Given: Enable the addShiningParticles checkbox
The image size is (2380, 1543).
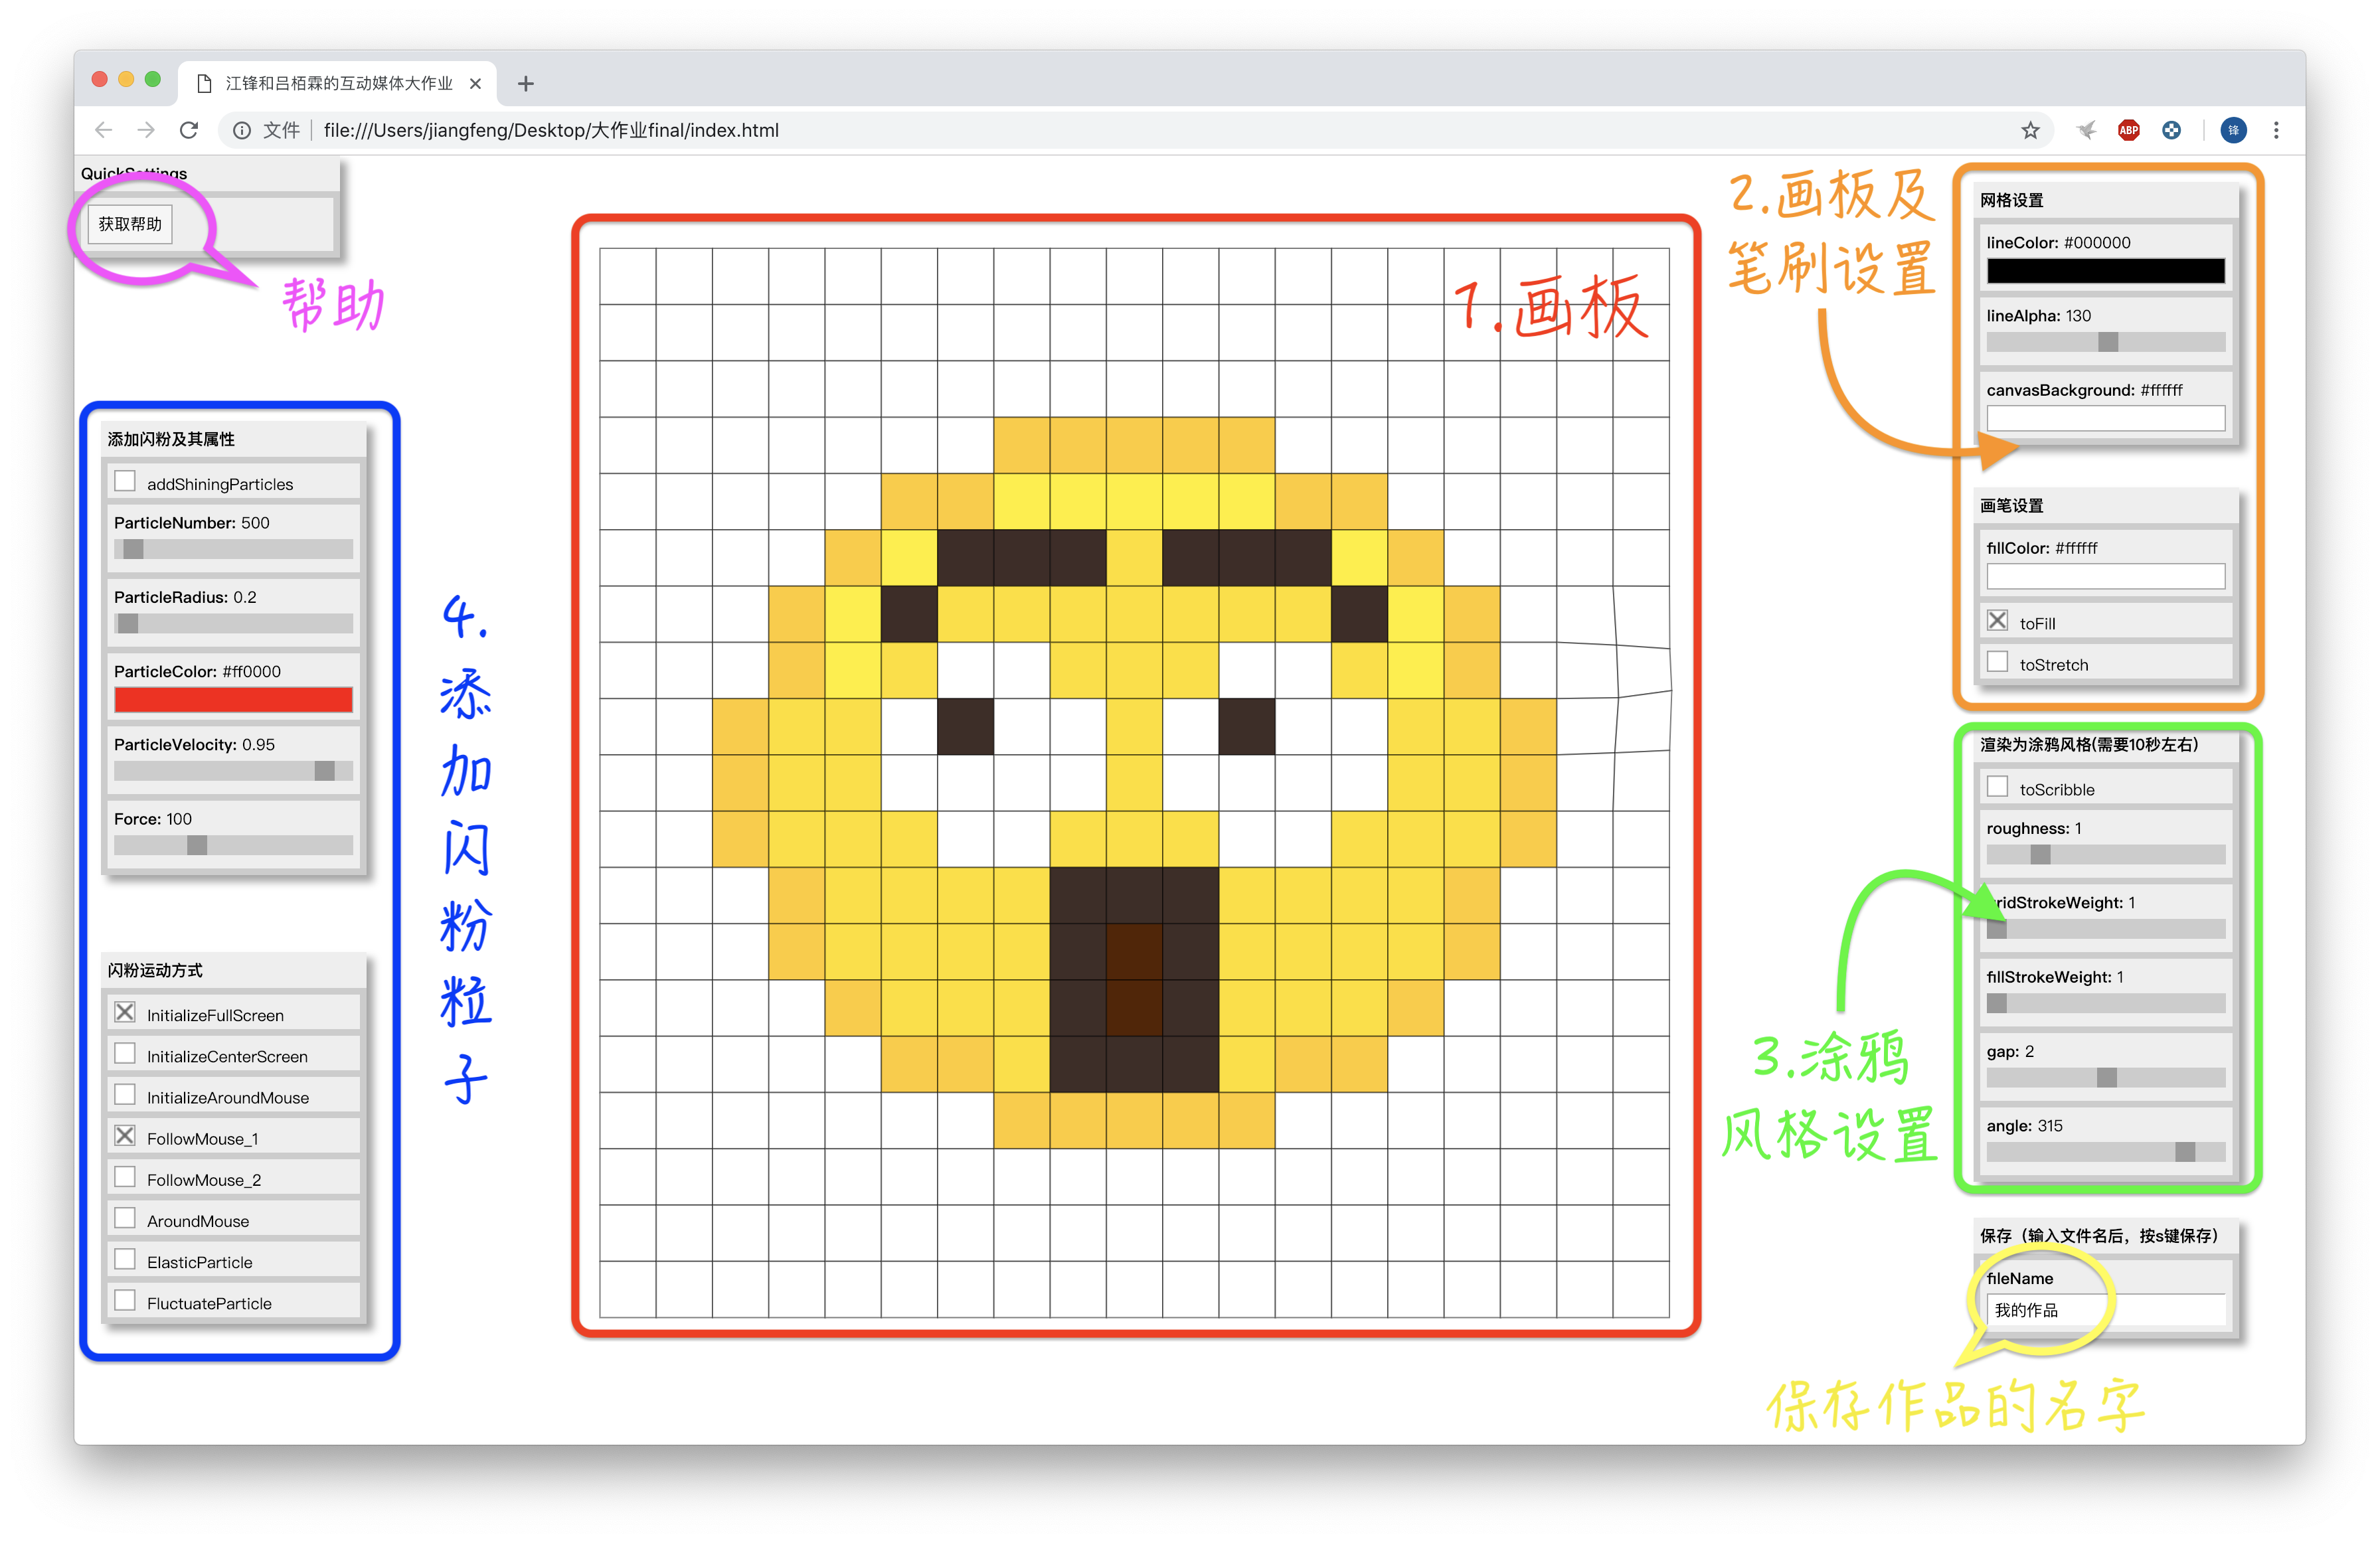Looking at the screenshot, I should point(125,482).
